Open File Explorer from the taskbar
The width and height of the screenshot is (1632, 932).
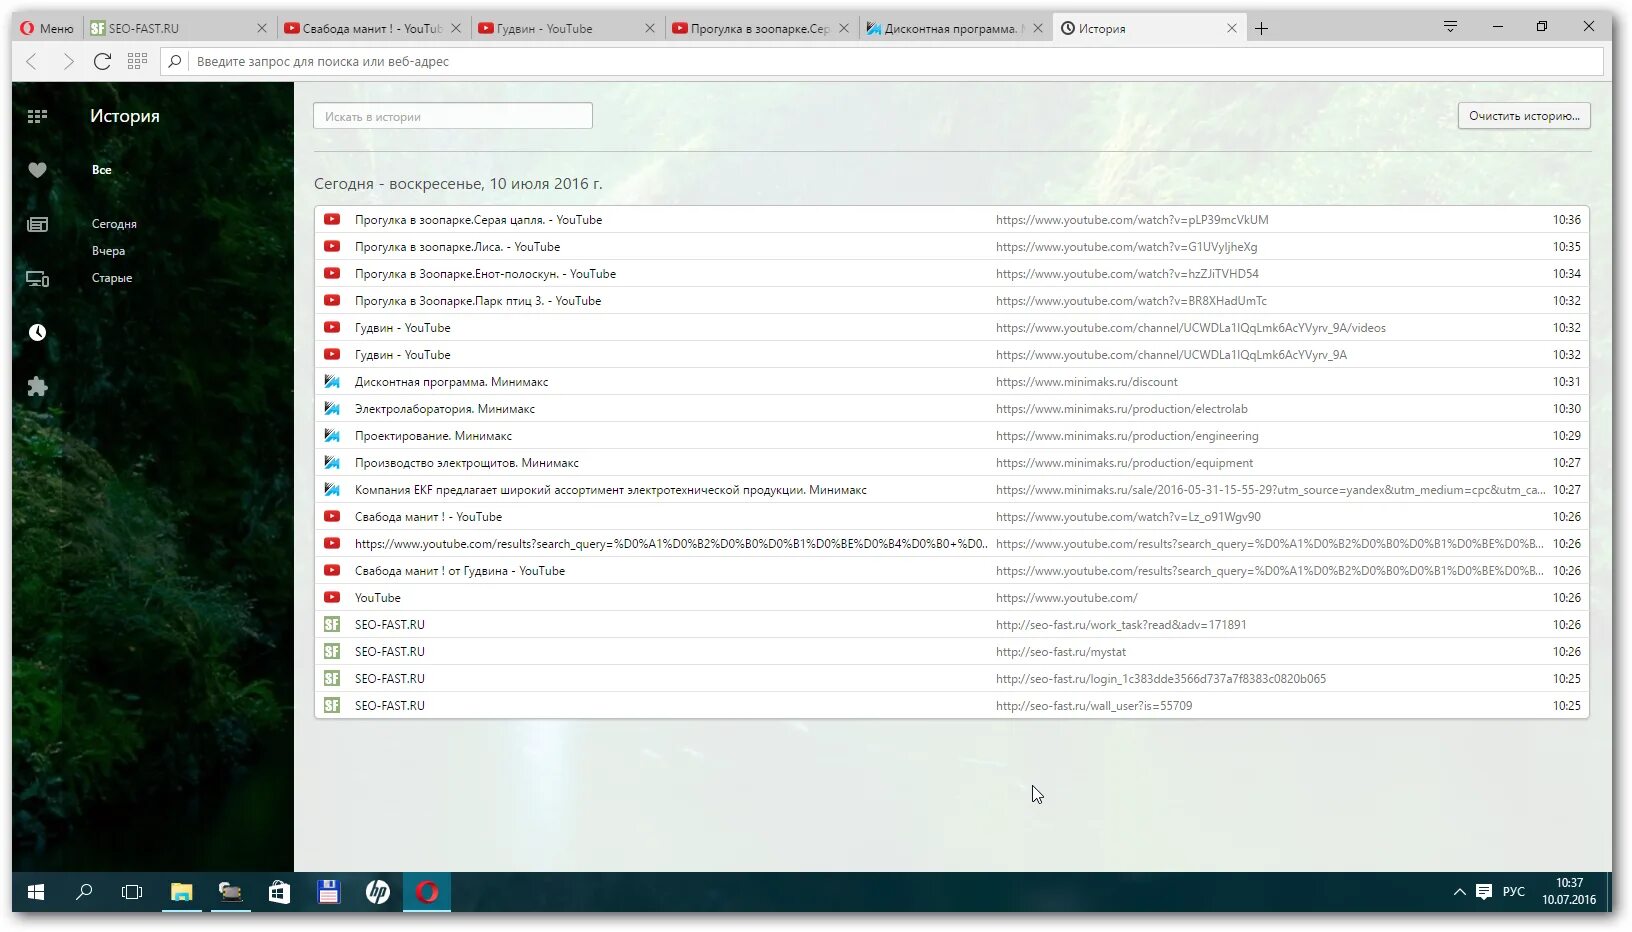coord(181,892)
